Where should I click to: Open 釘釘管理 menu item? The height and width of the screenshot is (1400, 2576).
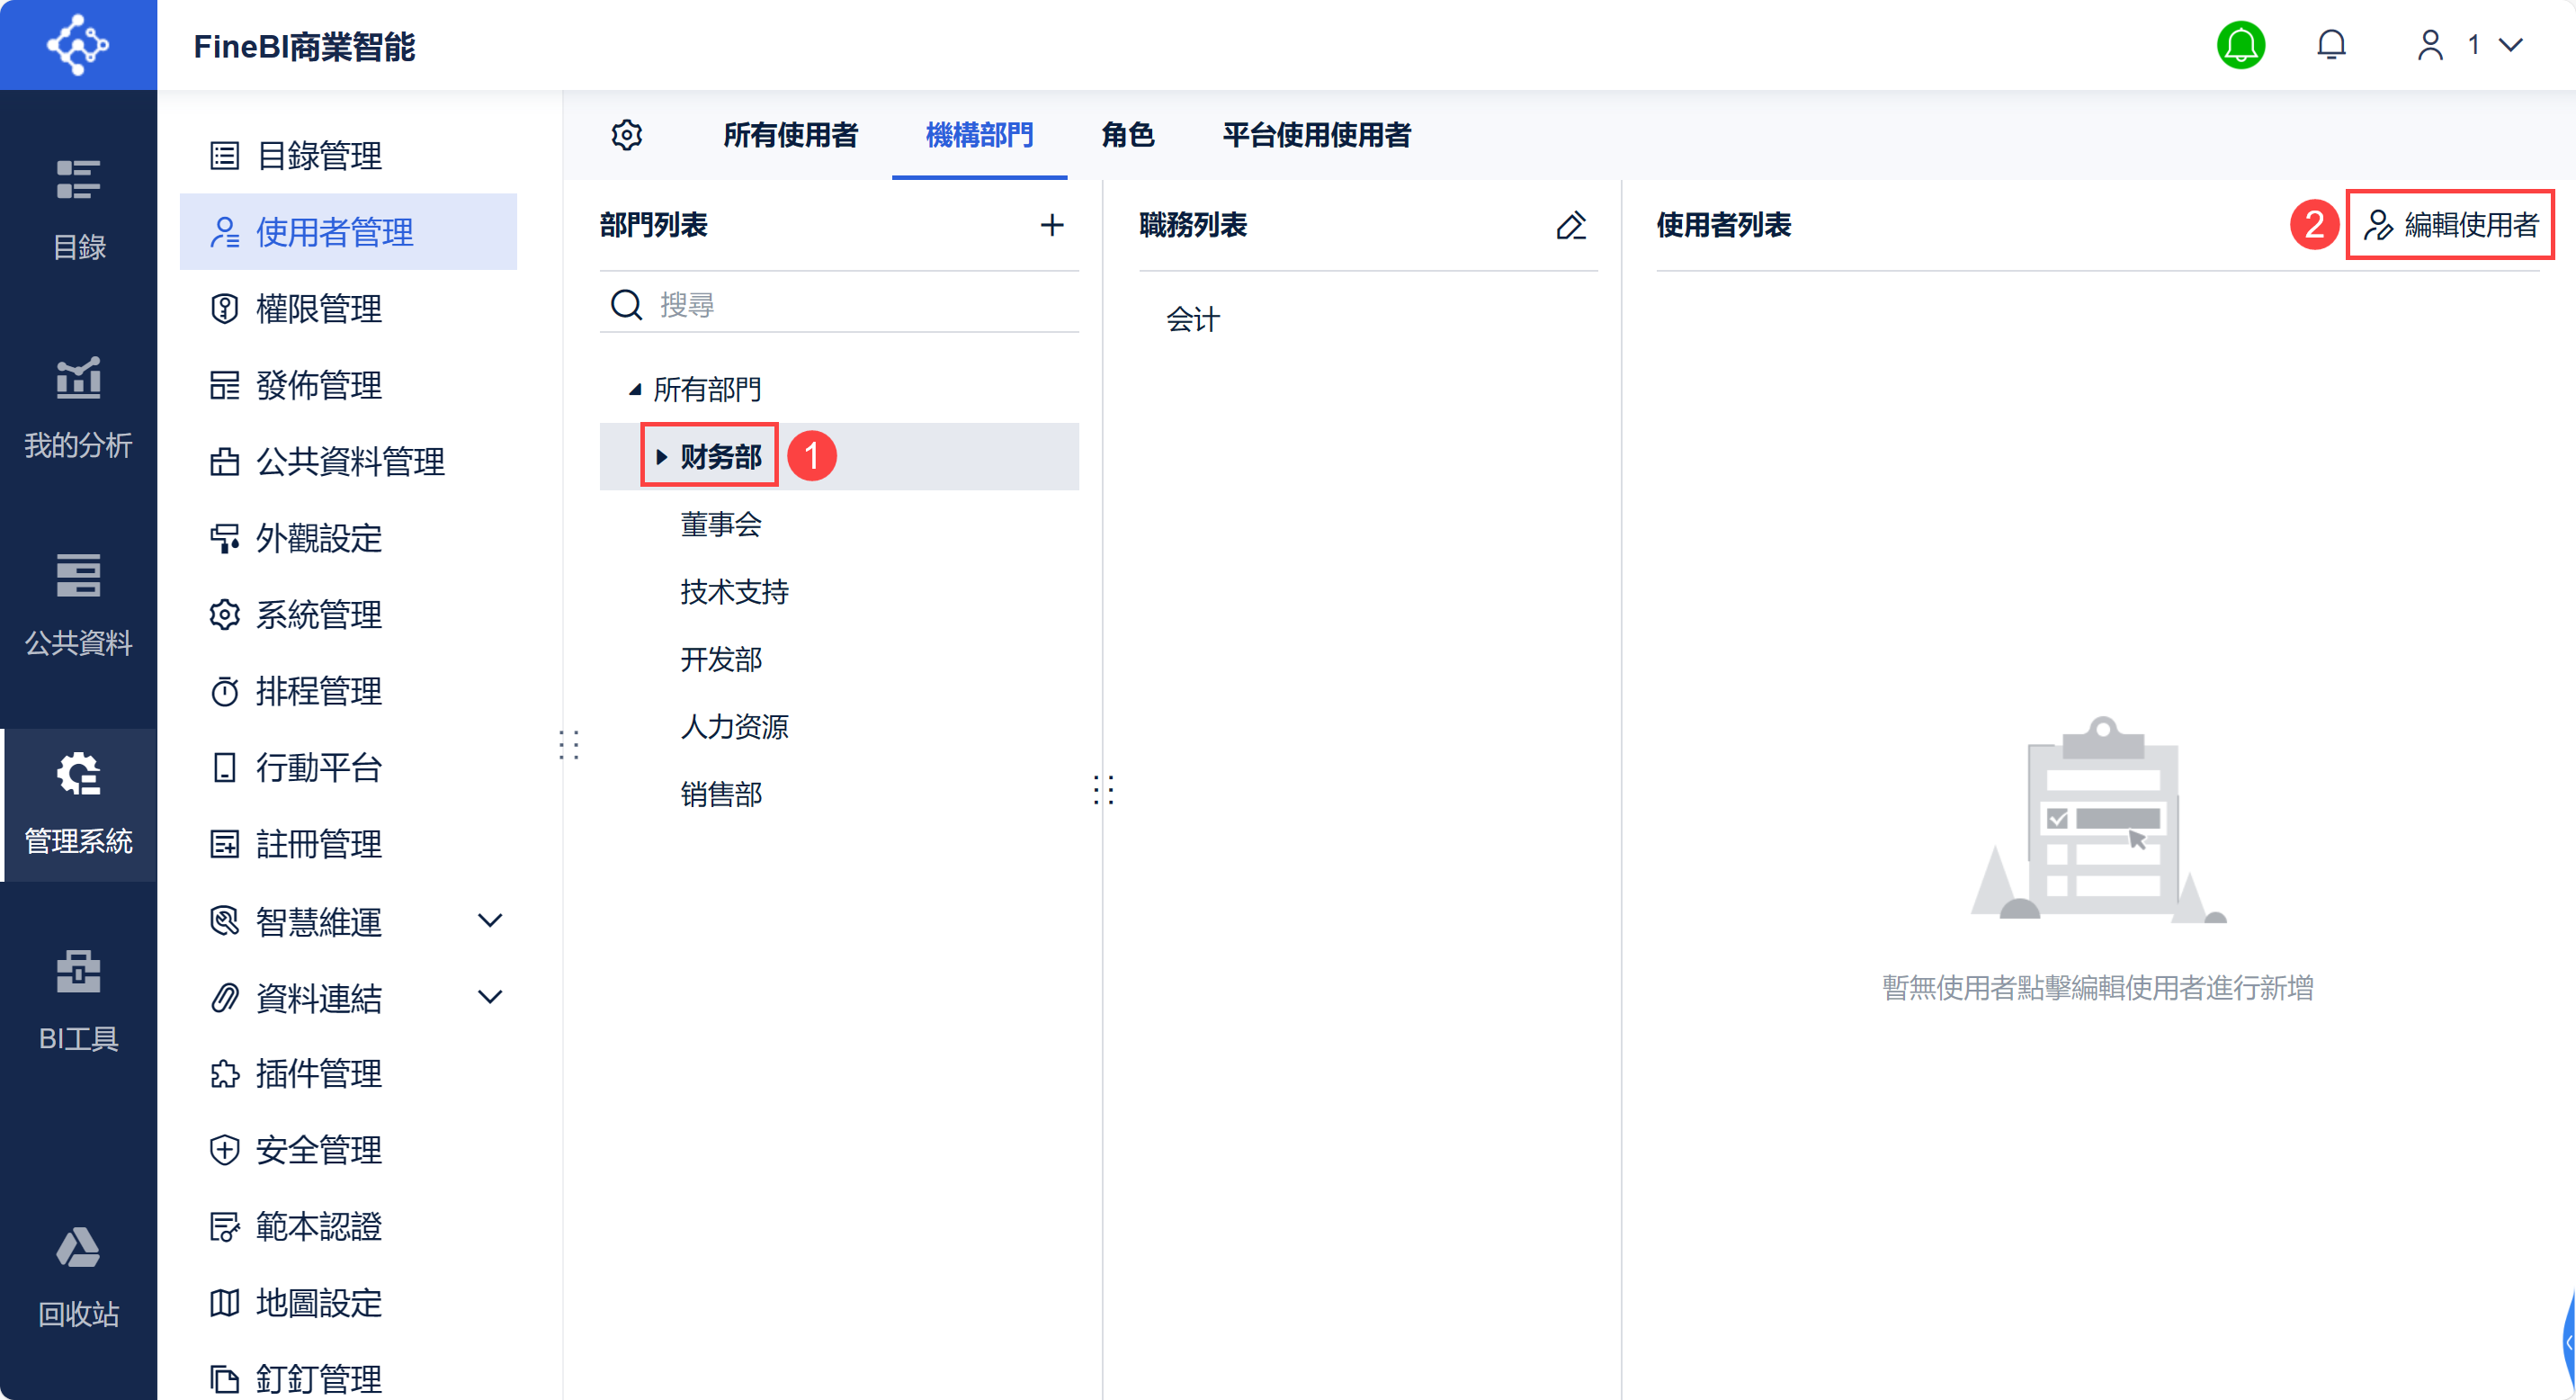348,1378
